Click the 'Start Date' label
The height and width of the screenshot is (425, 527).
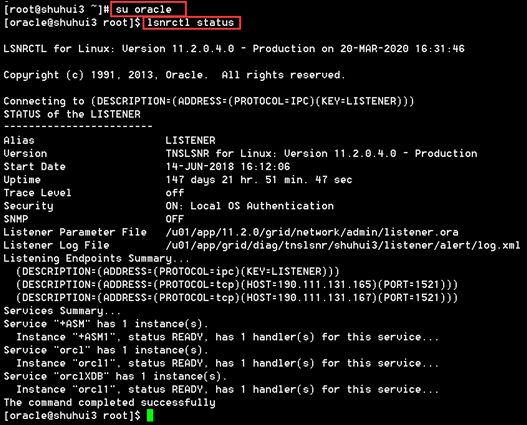point(34,167)
